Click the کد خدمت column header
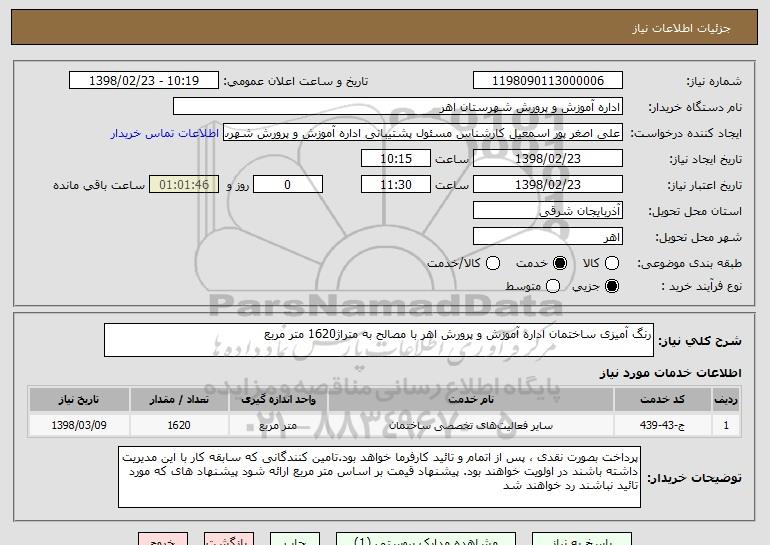Screen dimensions: 770x545 click(x=662, y=400)
